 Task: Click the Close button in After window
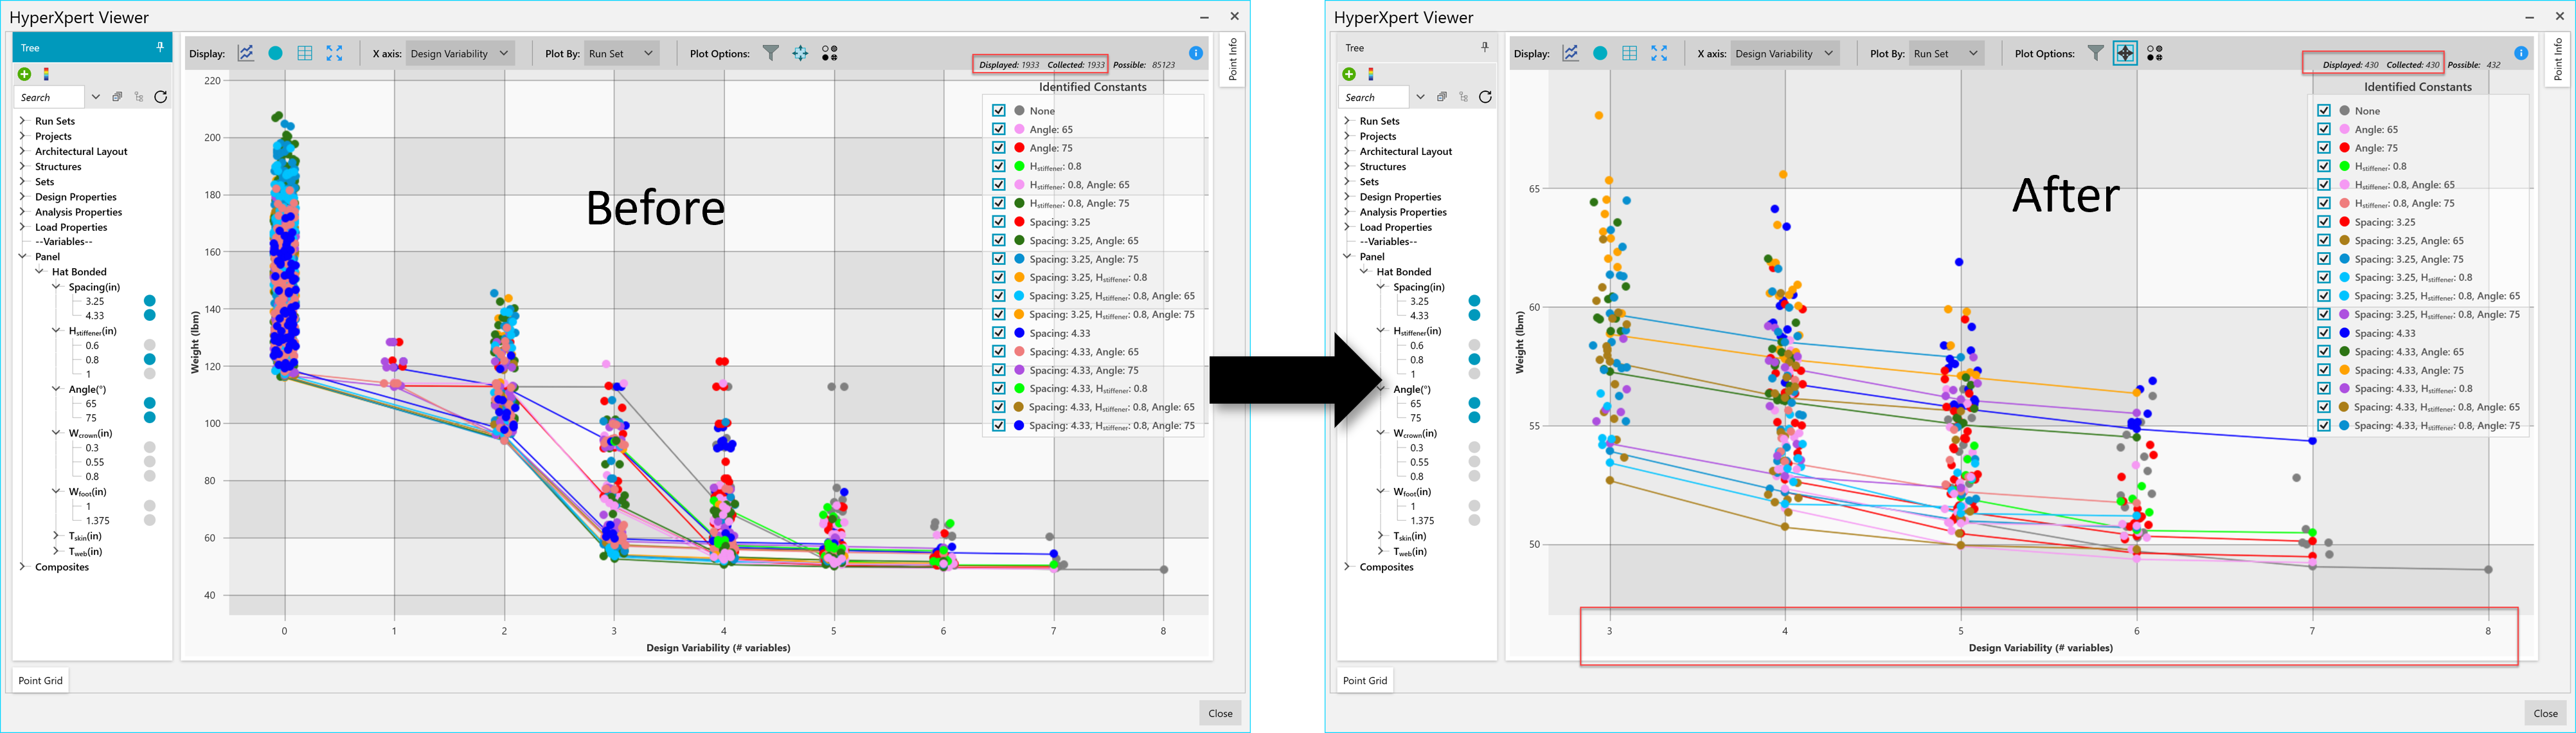click(2545, 713)
